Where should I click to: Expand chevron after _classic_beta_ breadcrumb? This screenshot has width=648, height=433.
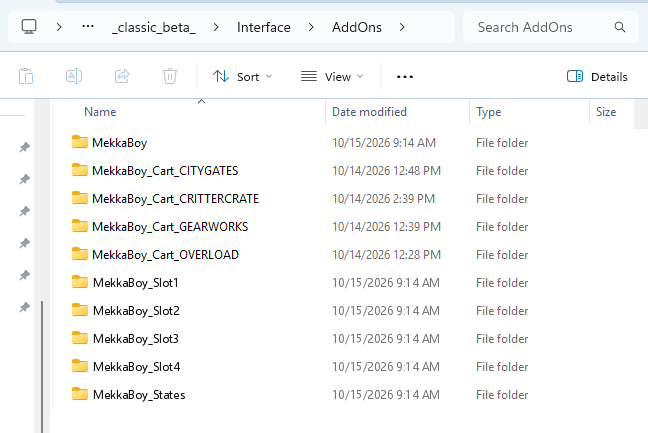216,27
